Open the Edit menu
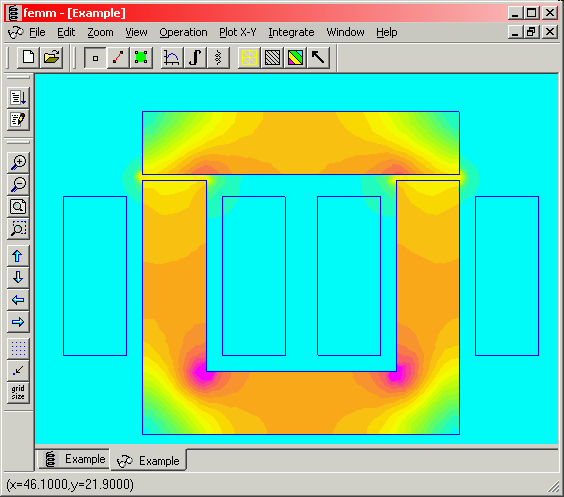The image size is (564, 497). point(66,32)
